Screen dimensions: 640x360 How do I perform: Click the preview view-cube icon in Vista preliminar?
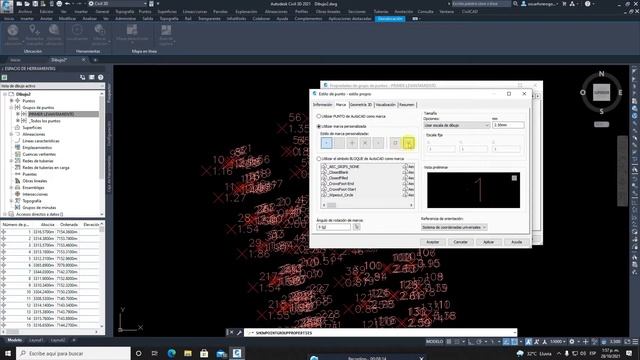point(514,178)
